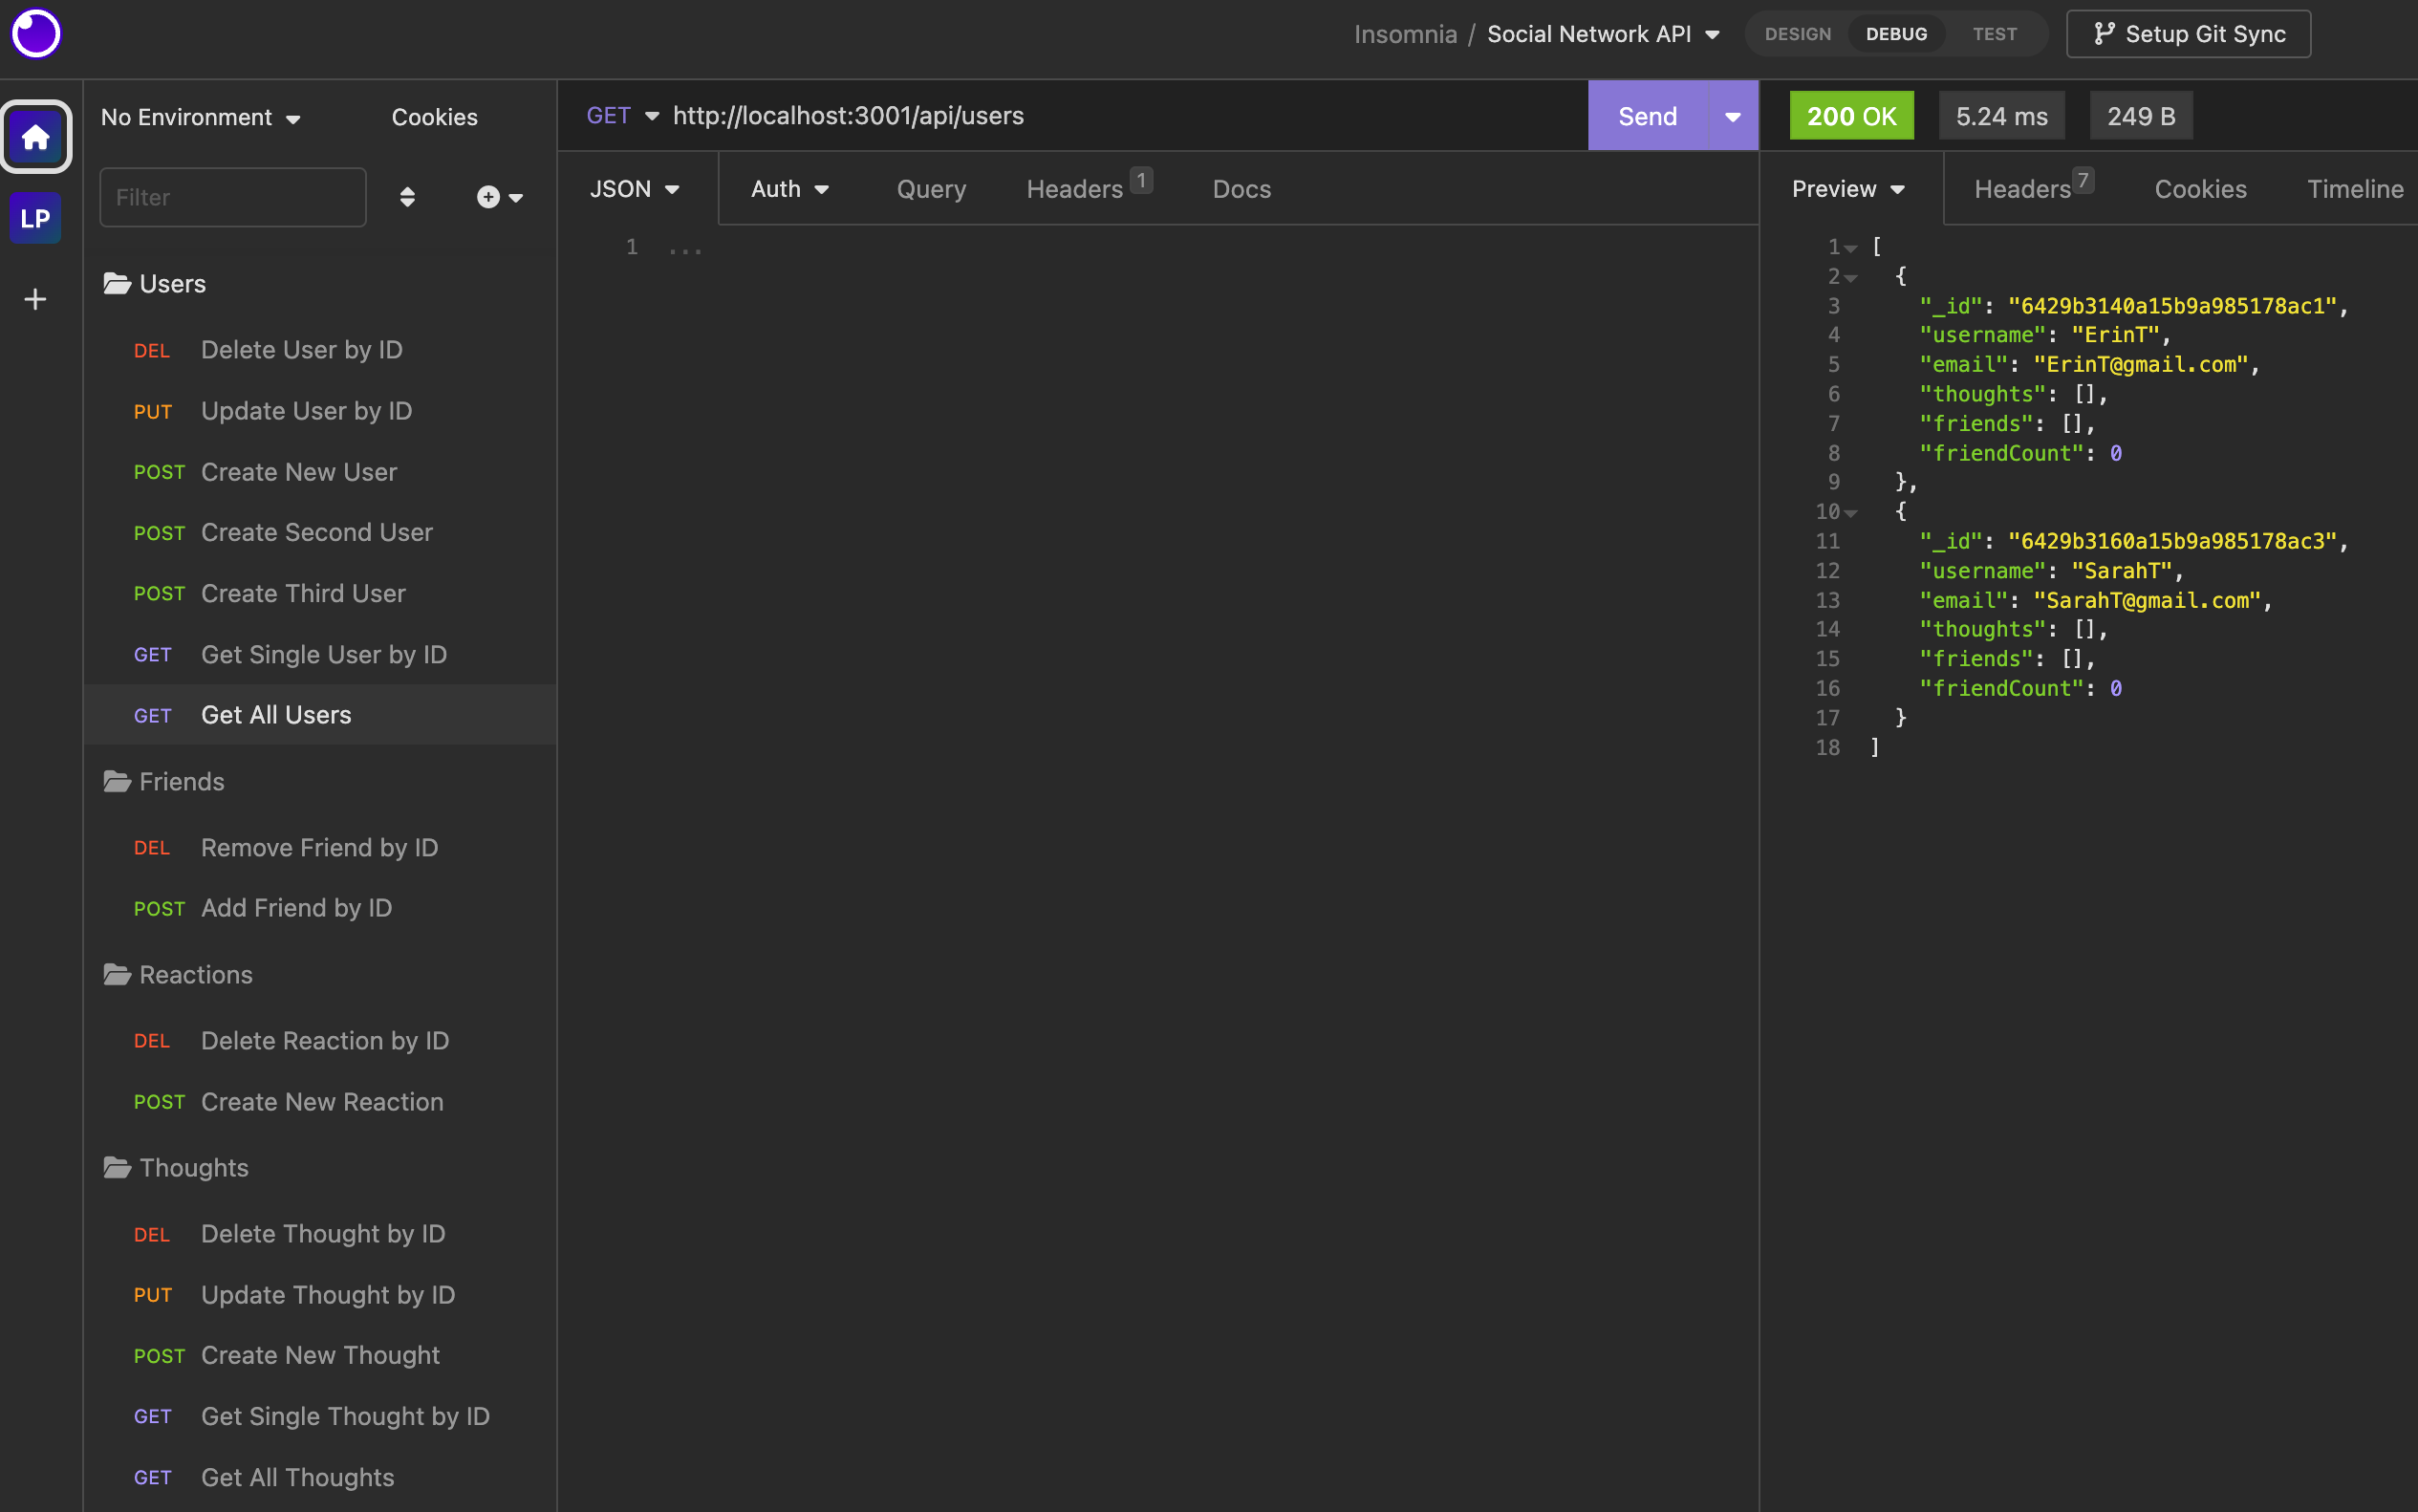
Task: Select the home icon in the left rail
Action: point(36,136)
